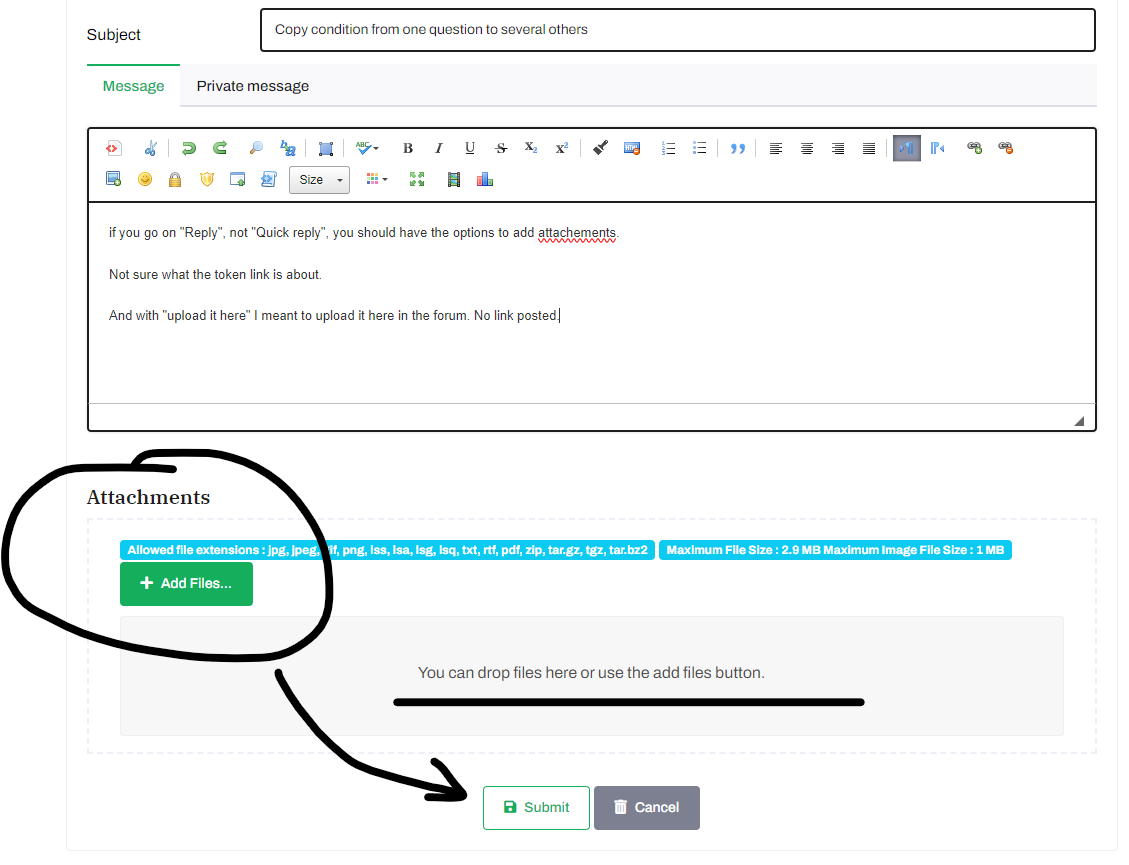This screenshot has height=865, width=1129.
Task: Click the remove format brush icon
Action: click(x=600, y=148)
